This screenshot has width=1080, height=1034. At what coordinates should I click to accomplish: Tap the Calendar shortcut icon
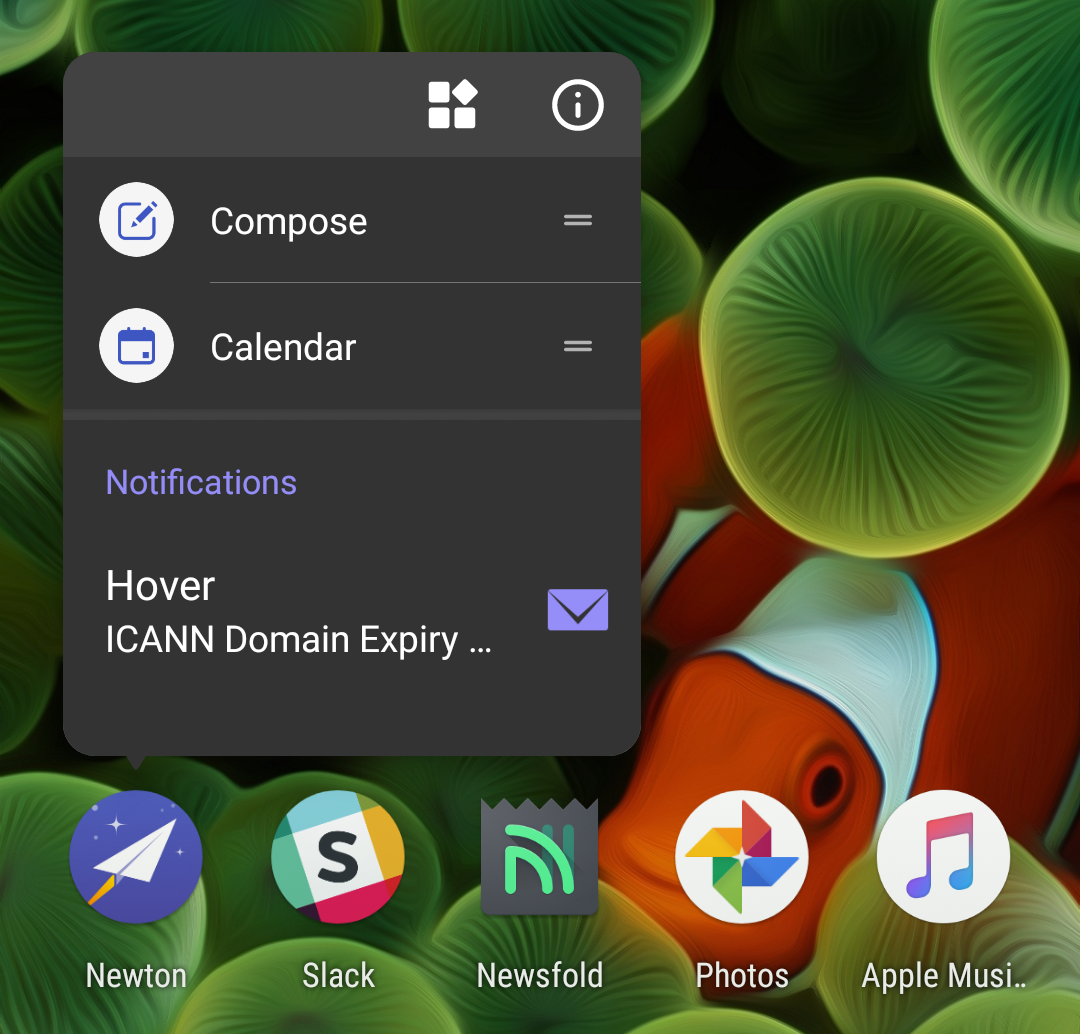point(136,345)
